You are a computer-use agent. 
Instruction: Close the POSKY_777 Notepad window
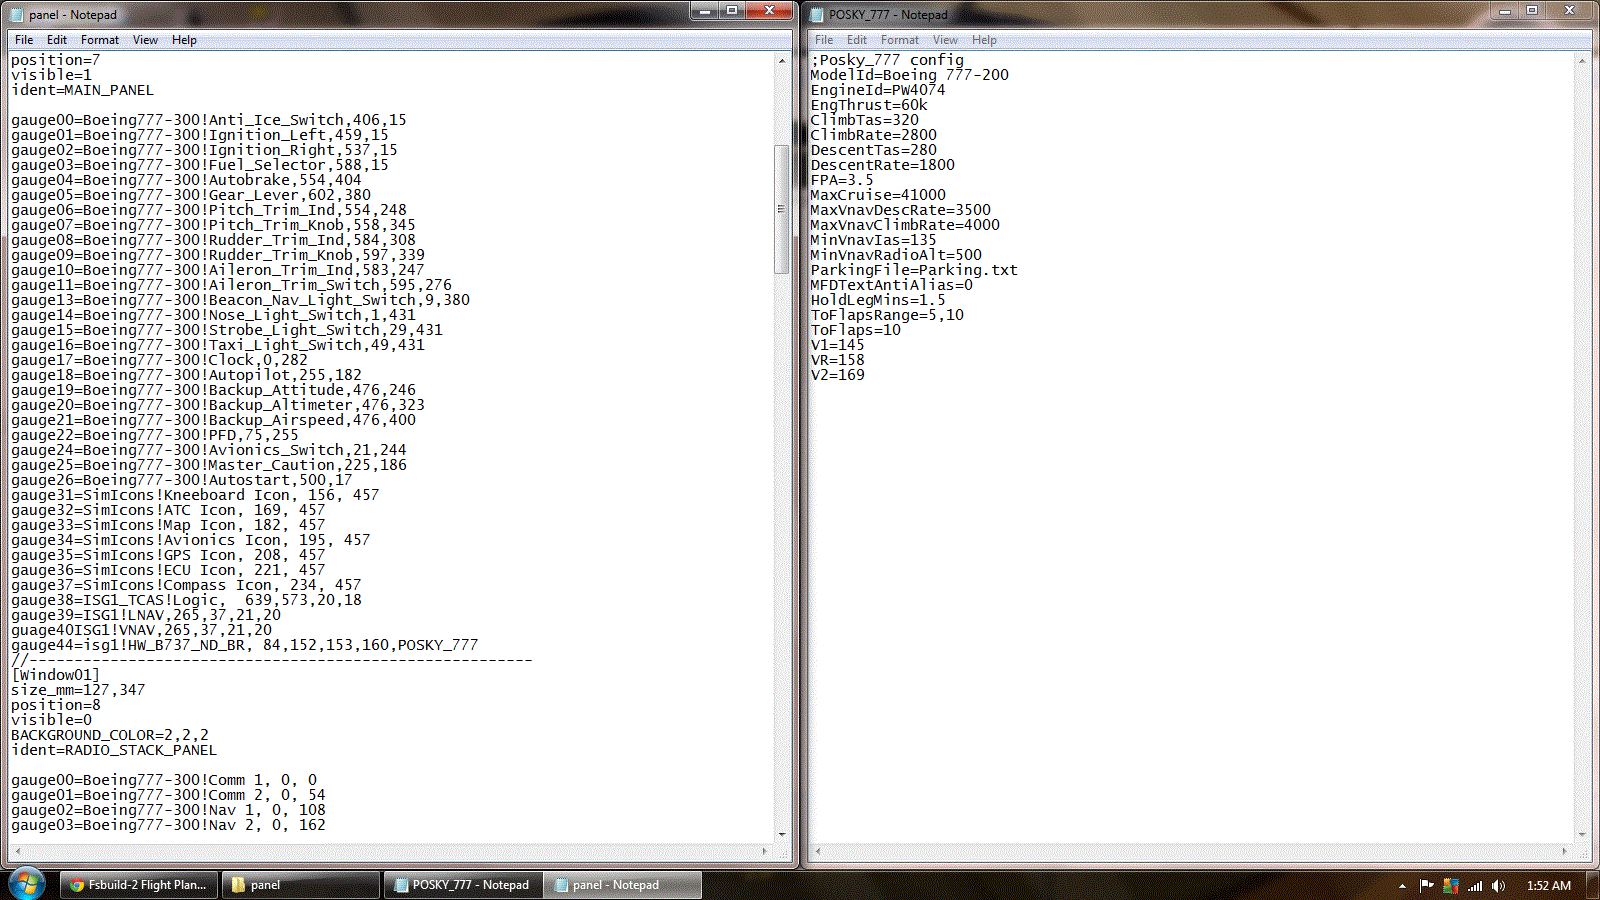(1569, 10)
